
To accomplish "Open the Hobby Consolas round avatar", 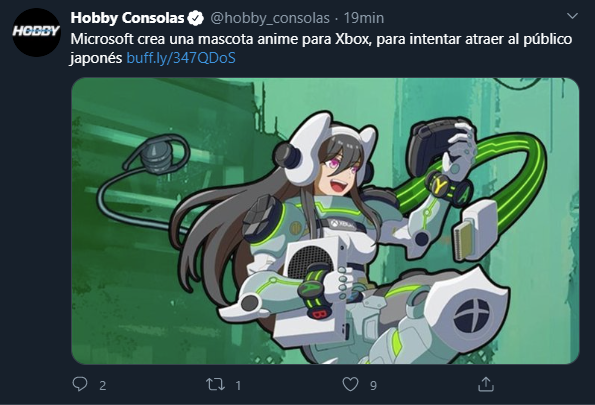I will tap(36, 33).
